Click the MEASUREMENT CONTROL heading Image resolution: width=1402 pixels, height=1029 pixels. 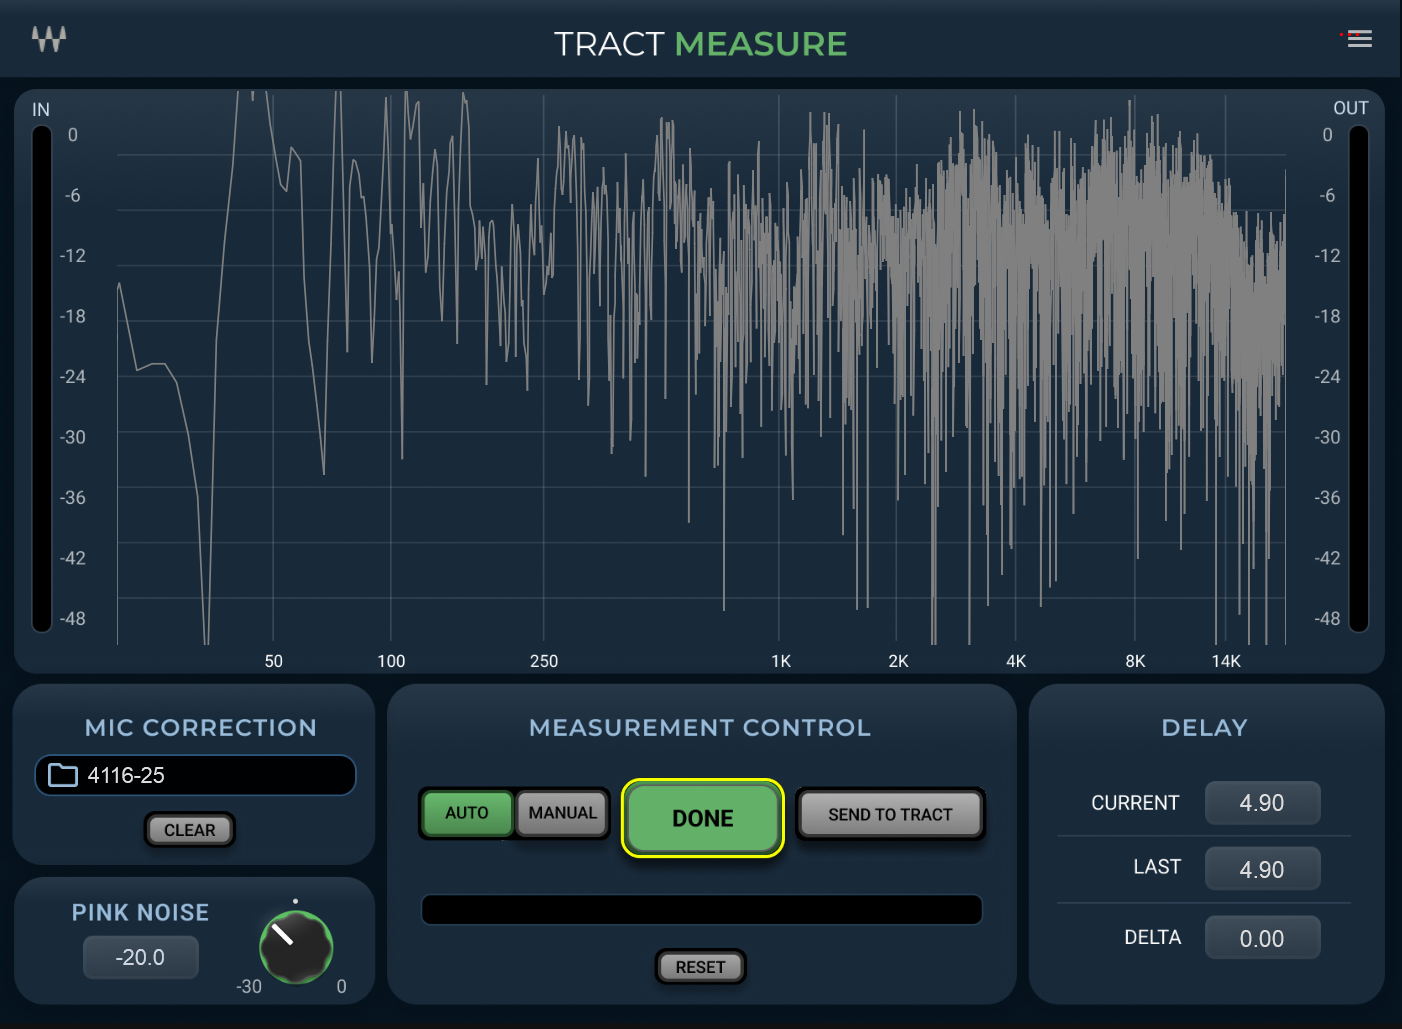pos(700,727)
